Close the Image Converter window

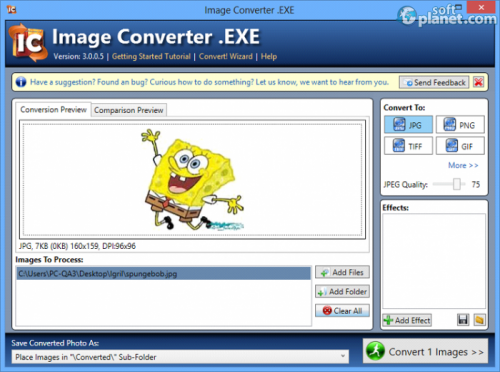pos(481,8)
